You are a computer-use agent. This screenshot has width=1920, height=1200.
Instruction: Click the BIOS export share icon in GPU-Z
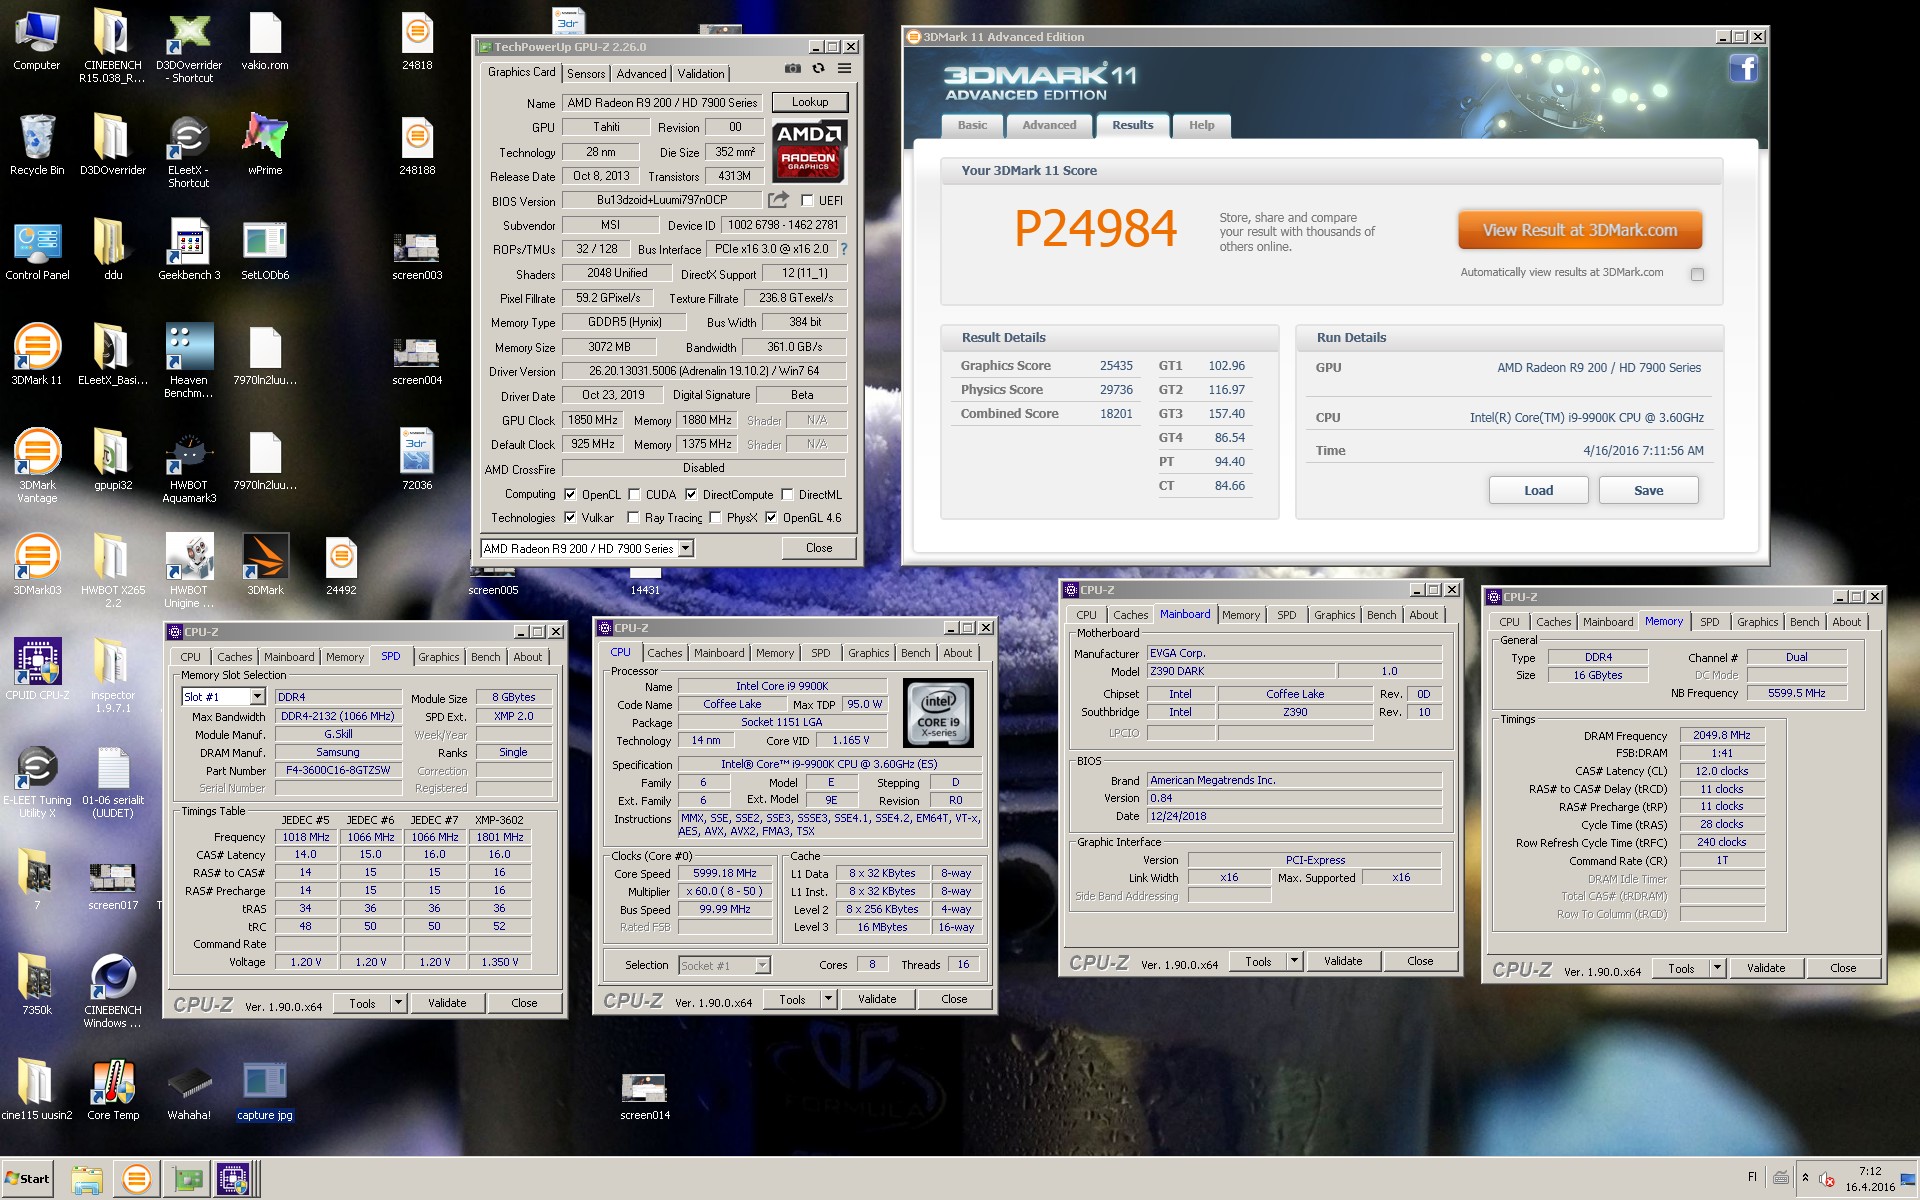778,200
